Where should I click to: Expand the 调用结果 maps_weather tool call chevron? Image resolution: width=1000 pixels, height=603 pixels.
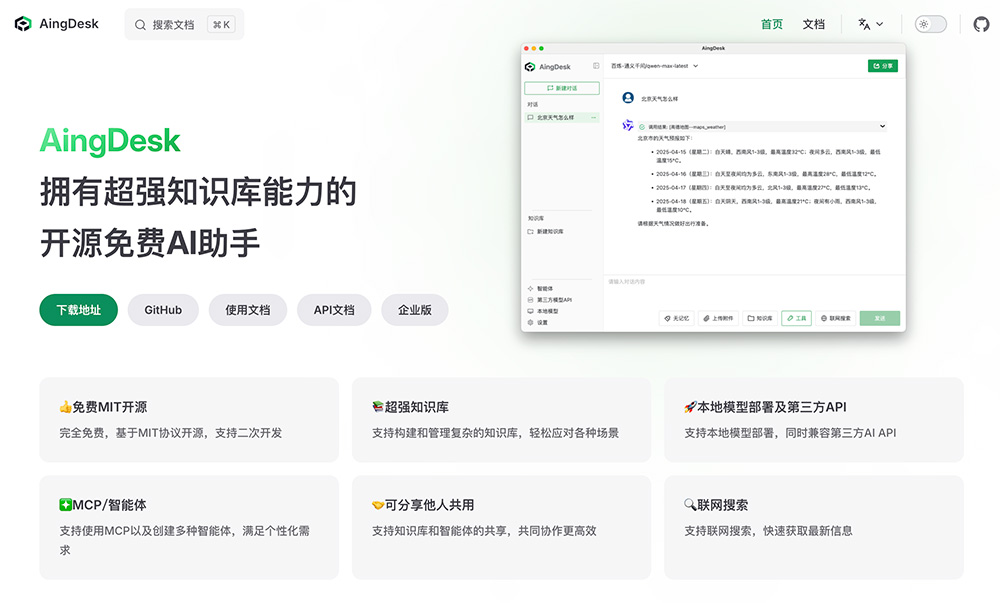click(x=882, y=126)
